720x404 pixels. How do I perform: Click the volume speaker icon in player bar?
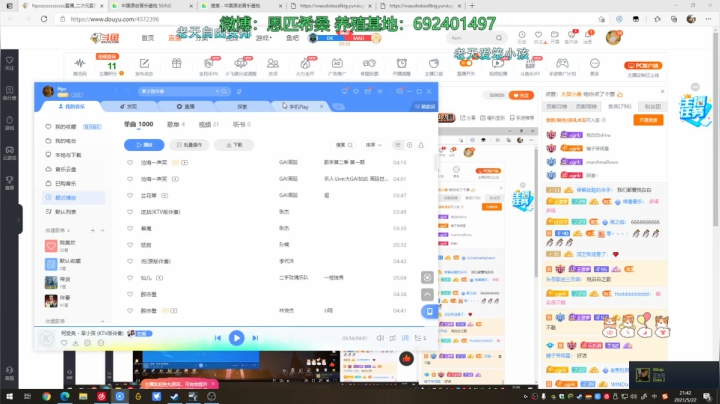(x=380, y=338)
